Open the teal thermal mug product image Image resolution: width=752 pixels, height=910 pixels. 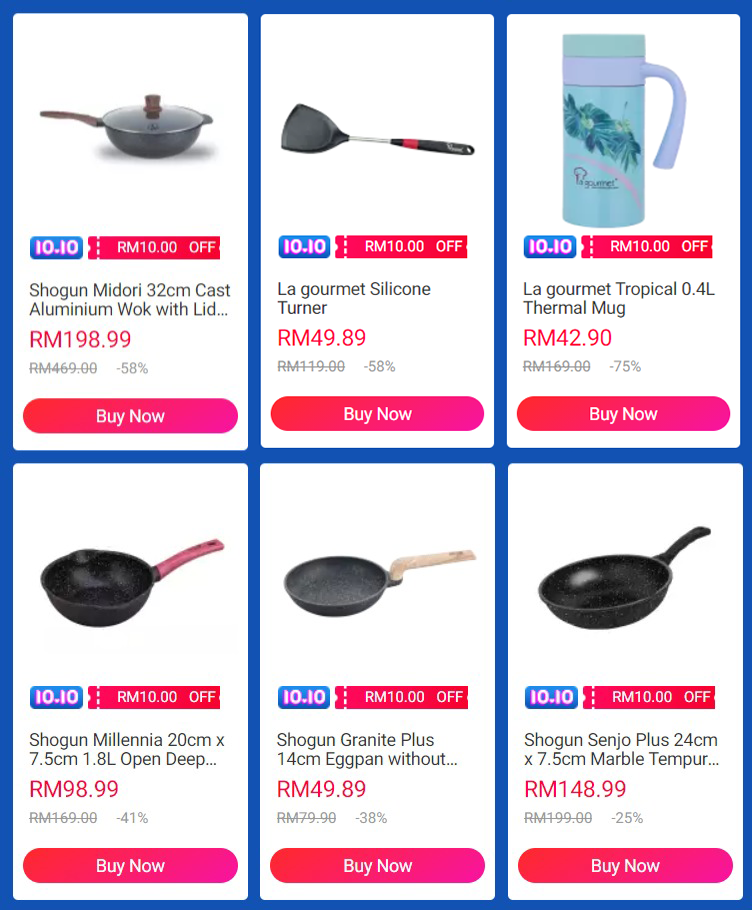click(624, 129)
